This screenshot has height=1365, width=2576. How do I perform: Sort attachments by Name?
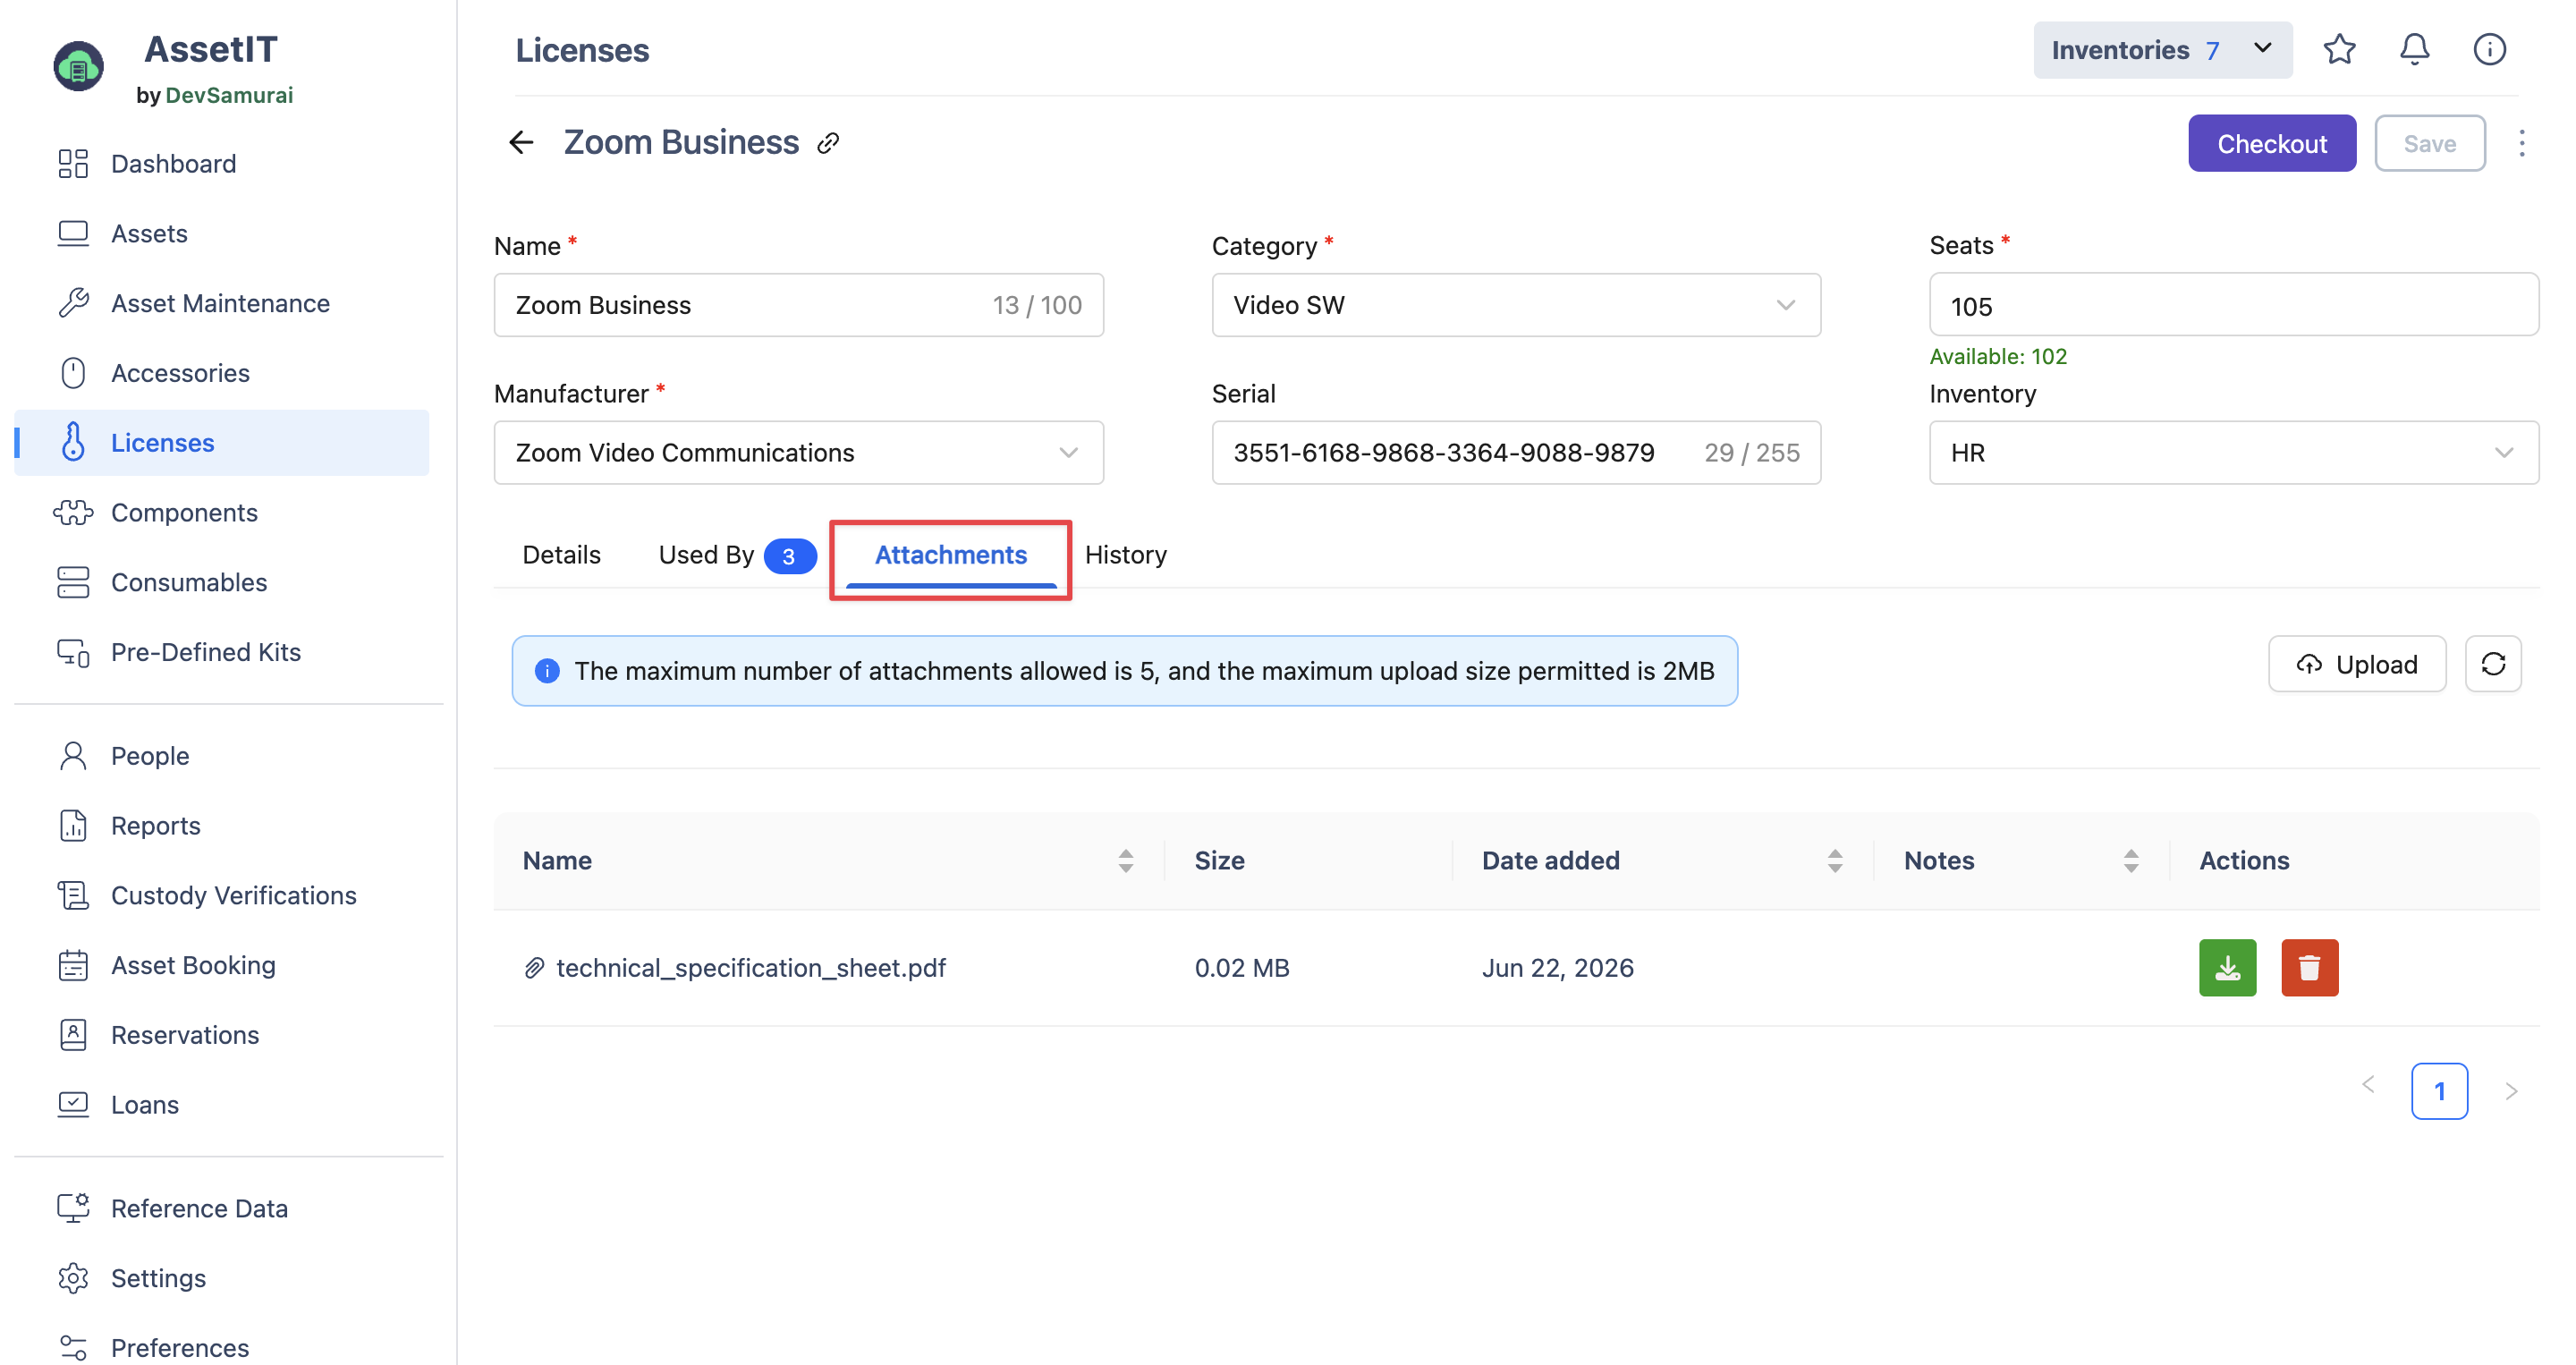coord(1125,861)
